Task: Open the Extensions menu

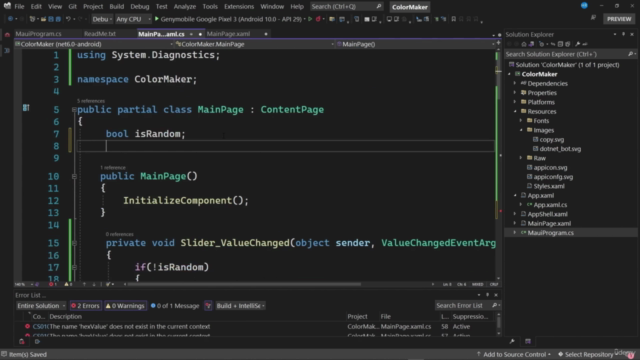Action: (239, 7)
